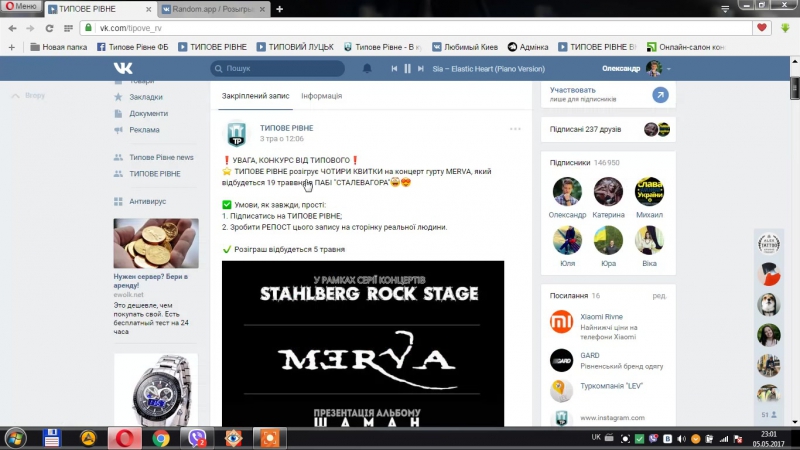Click into the Пошук search field

click(x=278, y=68)
